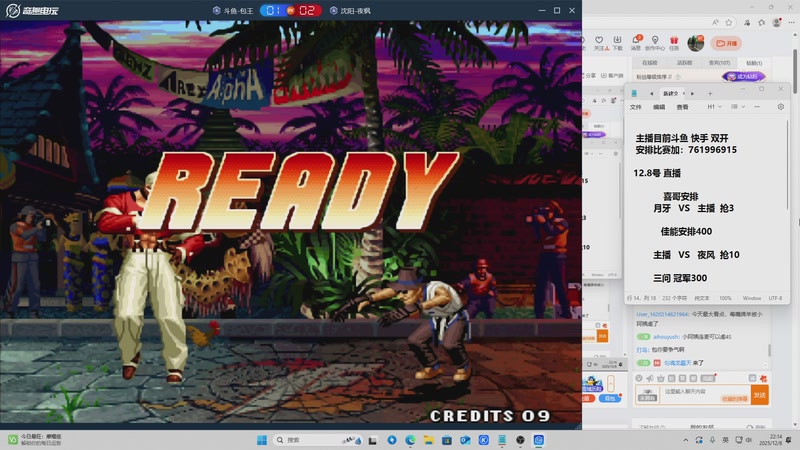
Task: Add a new Notepad tab with plus button
Action: click(x=710, y=93)
